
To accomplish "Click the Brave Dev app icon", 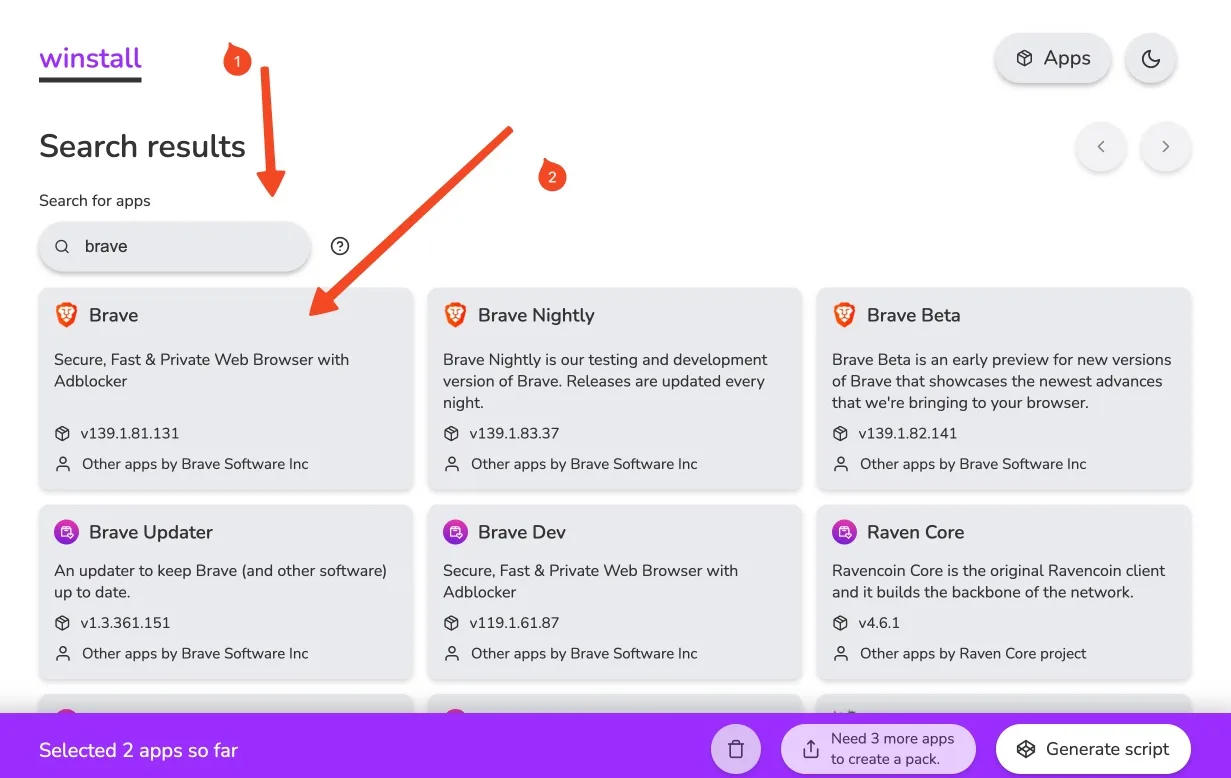I will tap(455, 532).
